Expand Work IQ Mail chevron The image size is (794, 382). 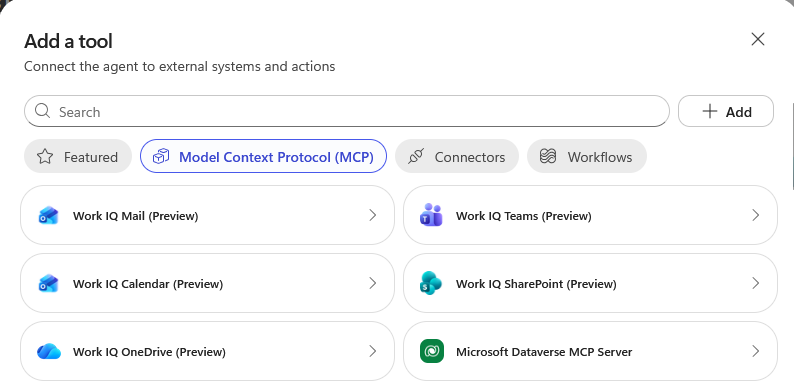click(x=373, y=215)
